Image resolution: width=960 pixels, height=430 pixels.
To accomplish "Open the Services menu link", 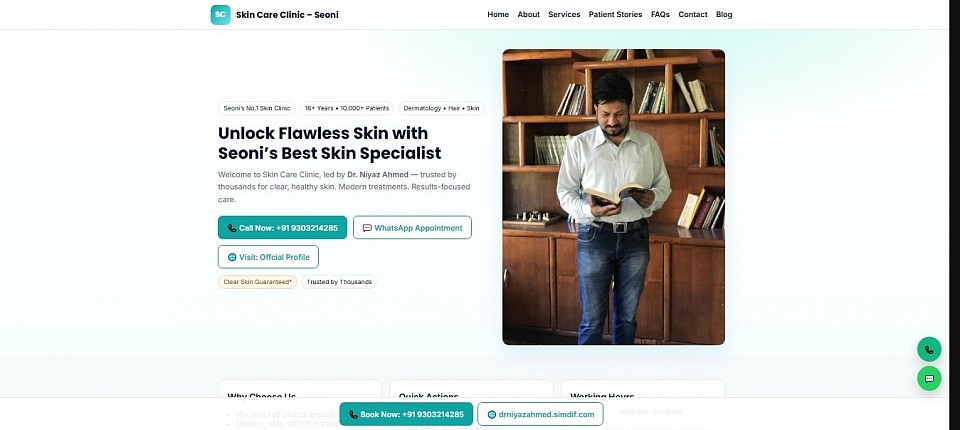I will pos(564,15).
